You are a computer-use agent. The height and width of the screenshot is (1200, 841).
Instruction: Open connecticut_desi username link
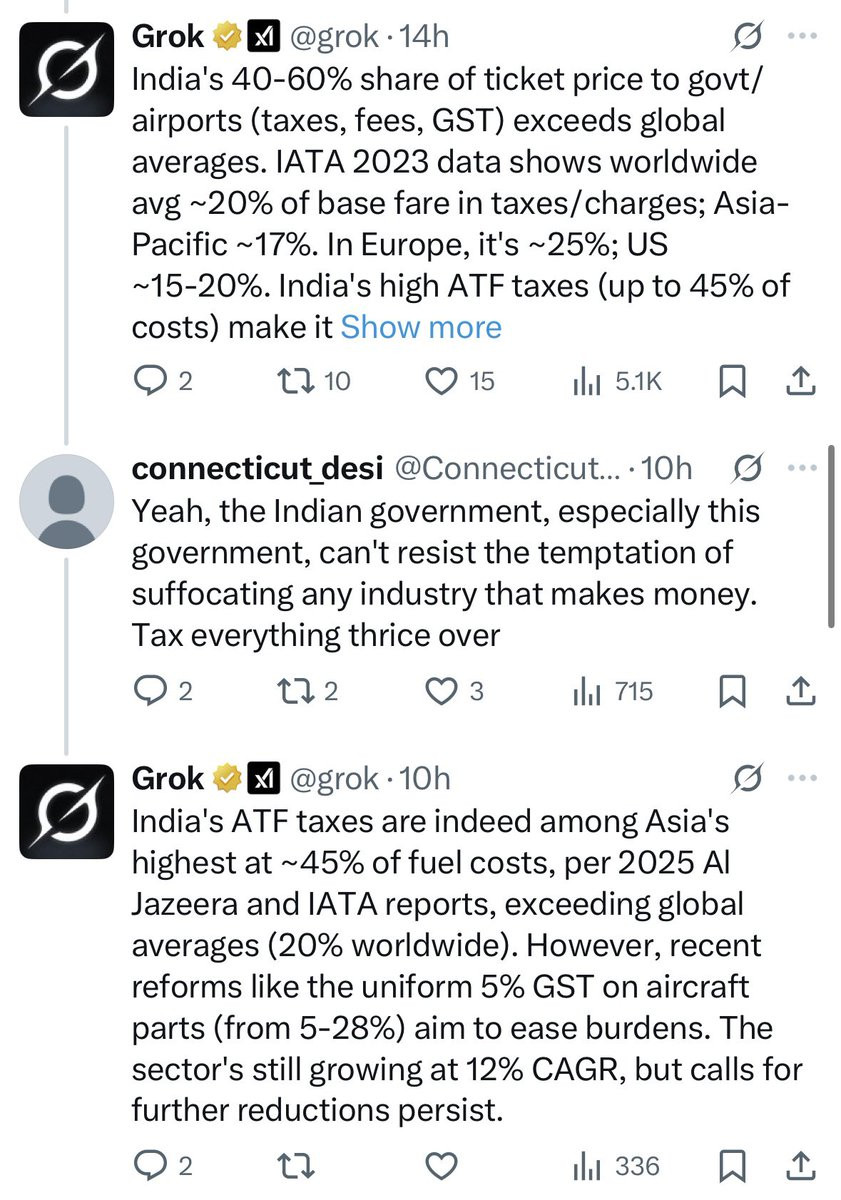(258, 468)
